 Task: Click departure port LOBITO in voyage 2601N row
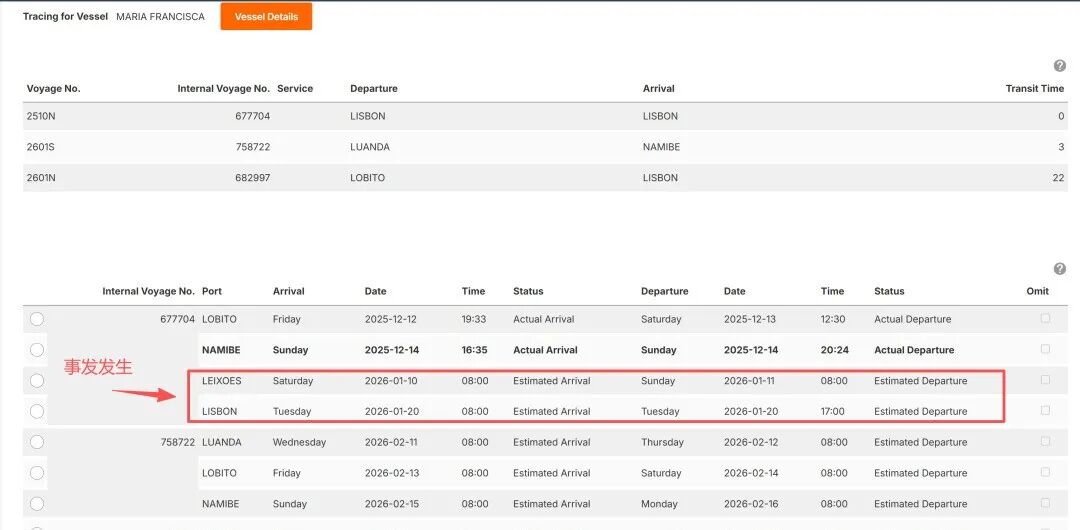368,178
